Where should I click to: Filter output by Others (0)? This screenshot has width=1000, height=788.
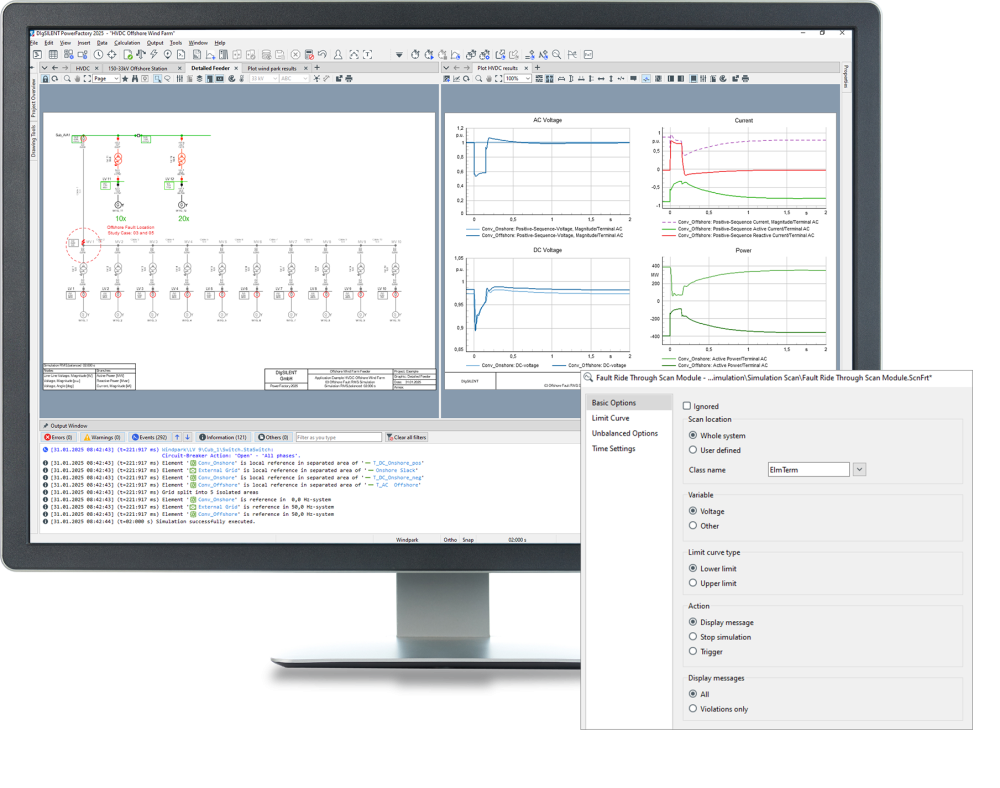pyautogui.click(x=273, y=437)
